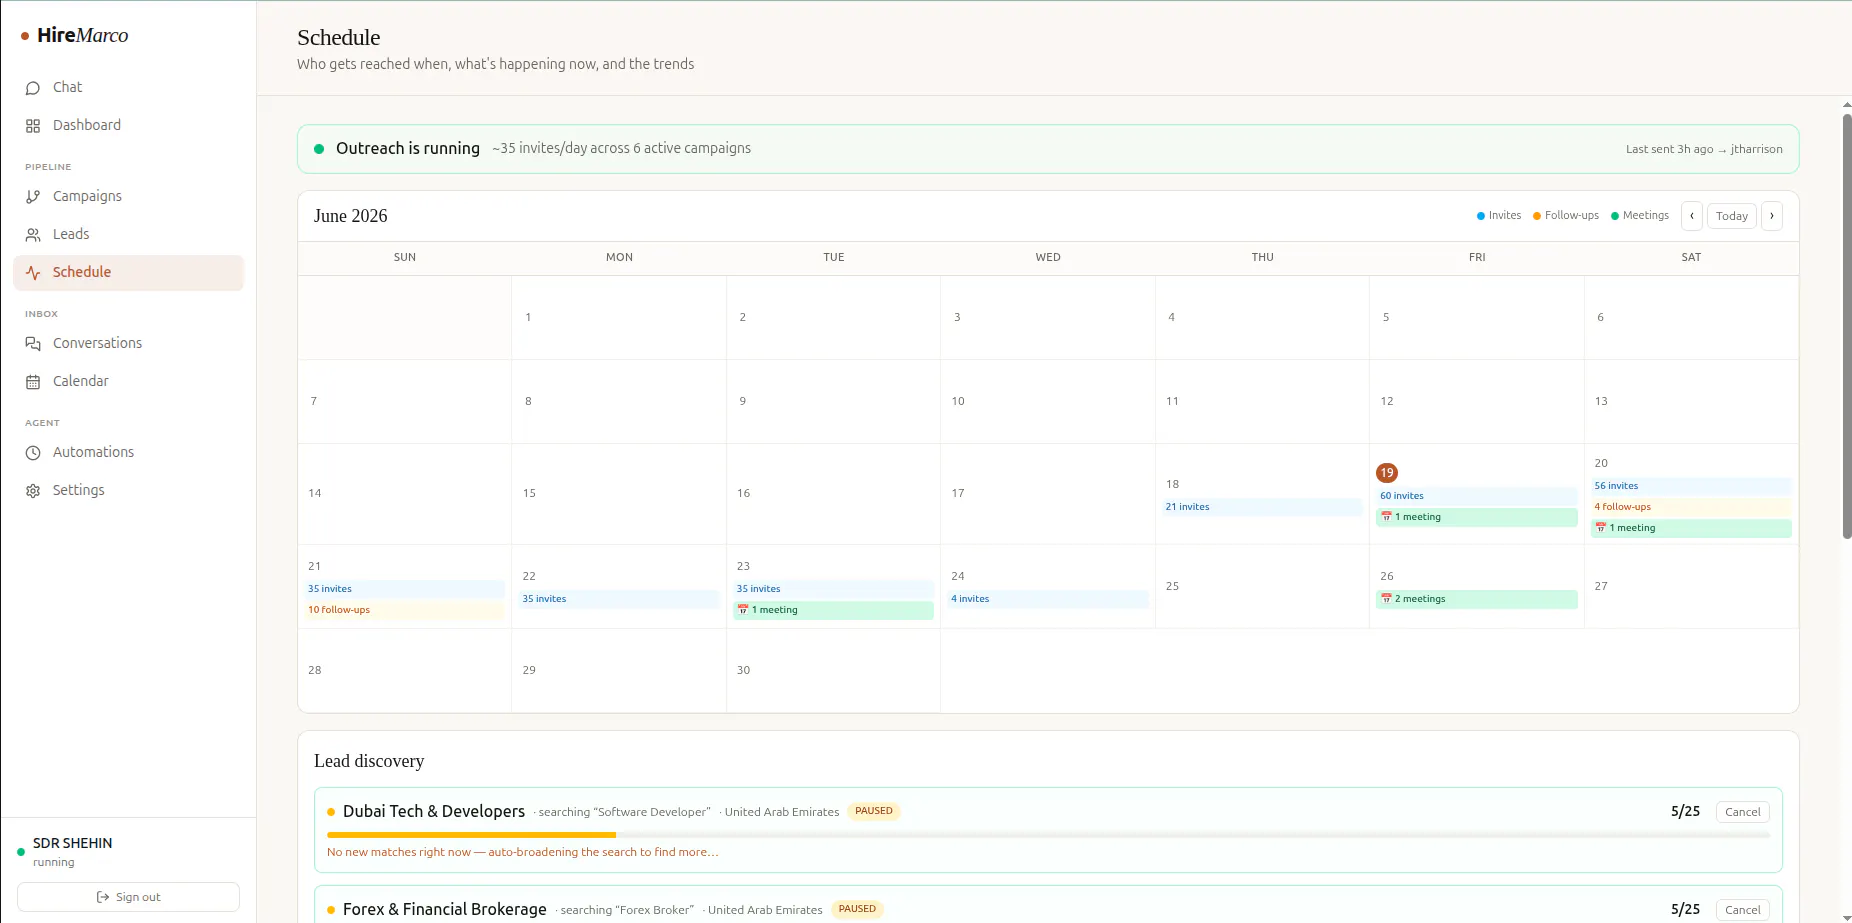This screenshot has height=923, width=1852.
Task: Click the Invites legend blue dot
Action: click(1481, 216)
